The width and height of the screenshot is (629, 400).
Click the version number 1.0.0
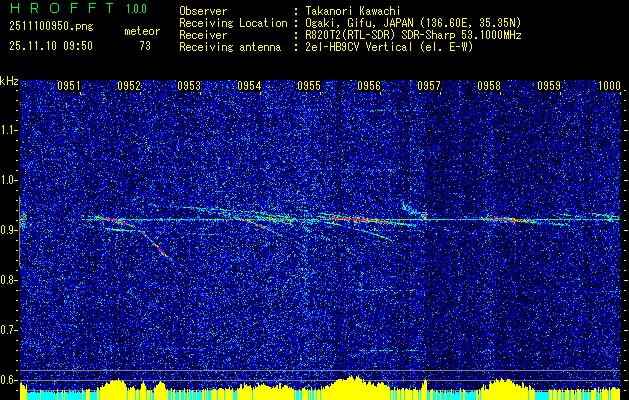(x=136, y=9)
